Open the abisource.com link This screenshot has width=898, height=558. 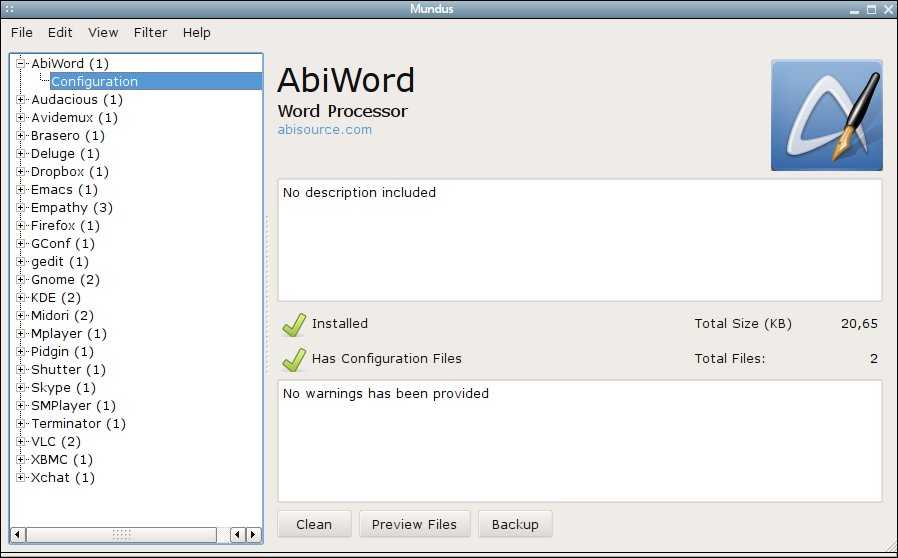[325, 129]
